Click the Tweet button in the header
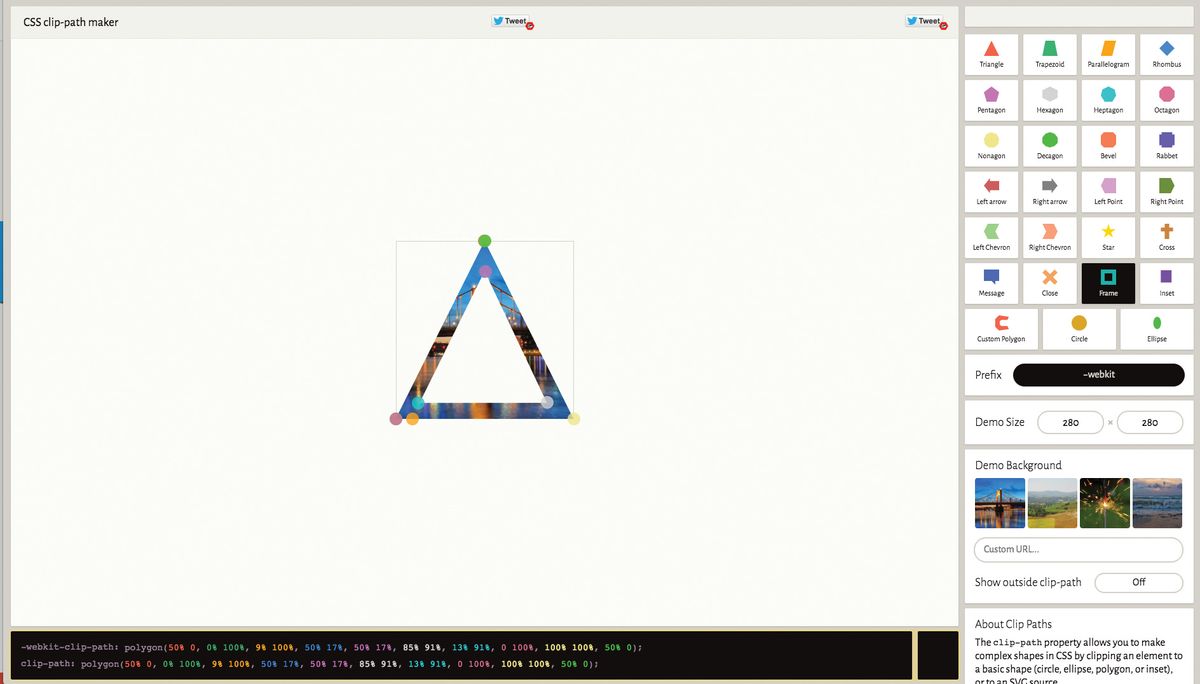1200x684 pixels. (x=509, y=19)
